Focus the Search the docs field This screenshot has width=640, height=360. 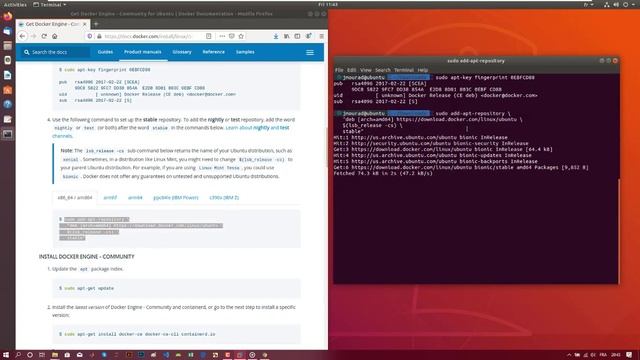(x=55, y=52)
